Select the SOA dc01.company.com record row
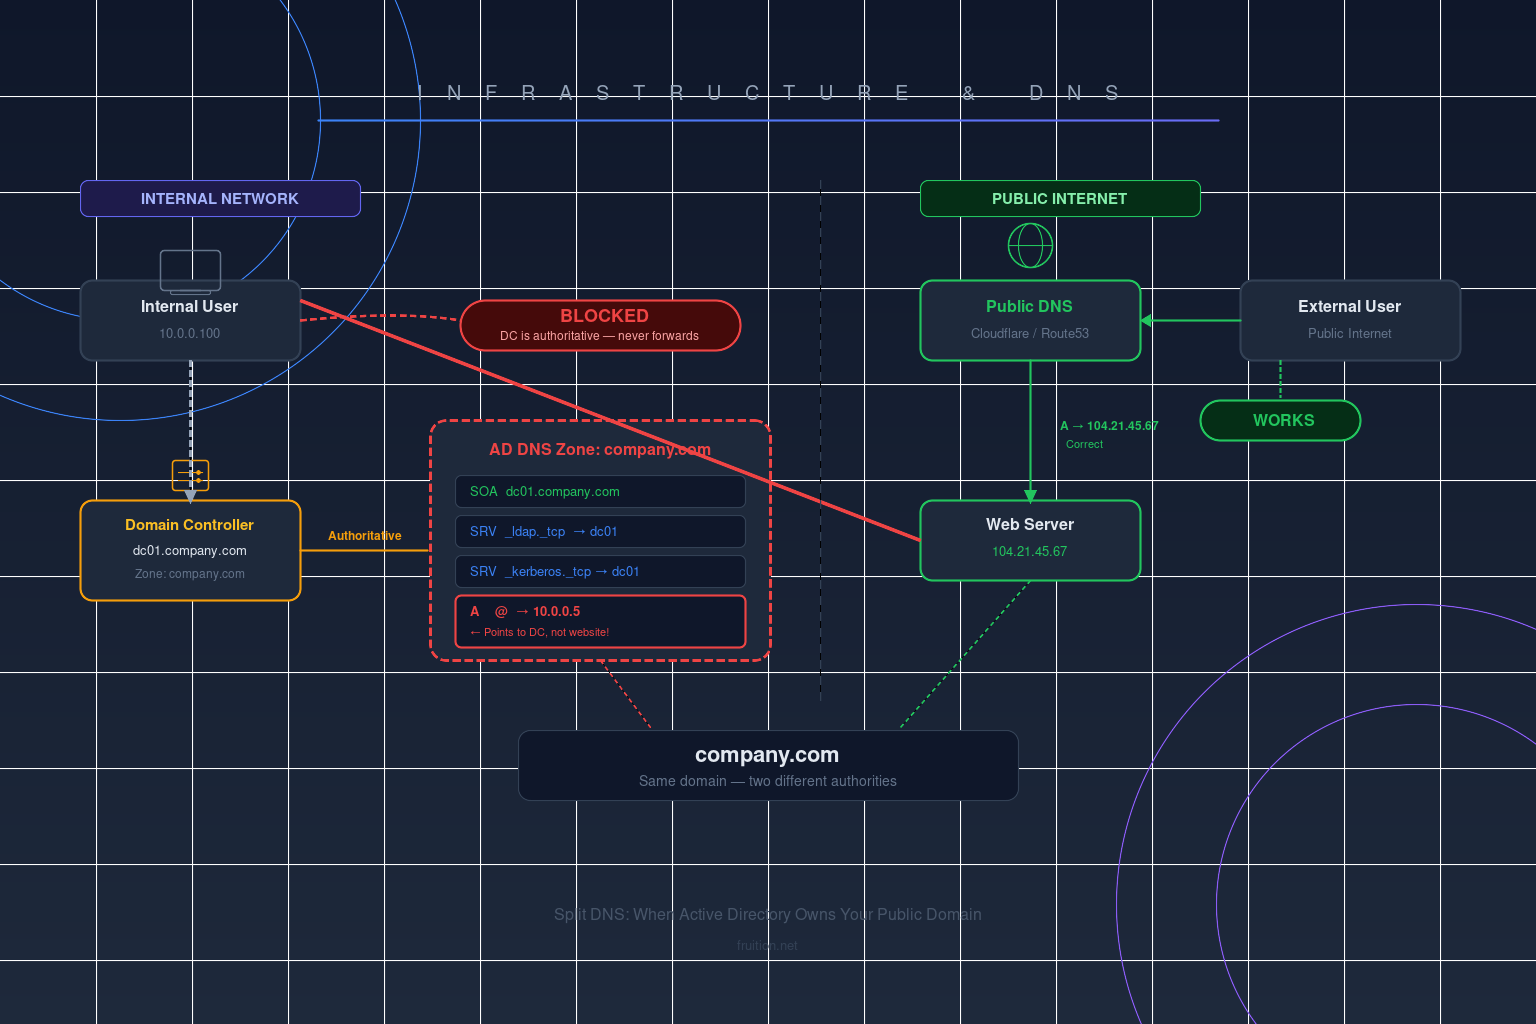 (600, 491)
